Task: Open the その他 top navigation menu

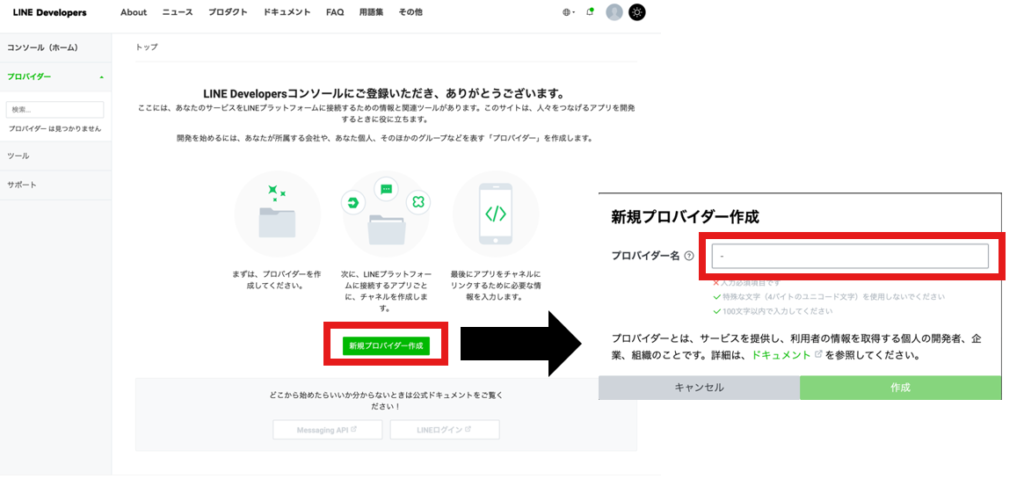Action: click(x=410, y=13)
